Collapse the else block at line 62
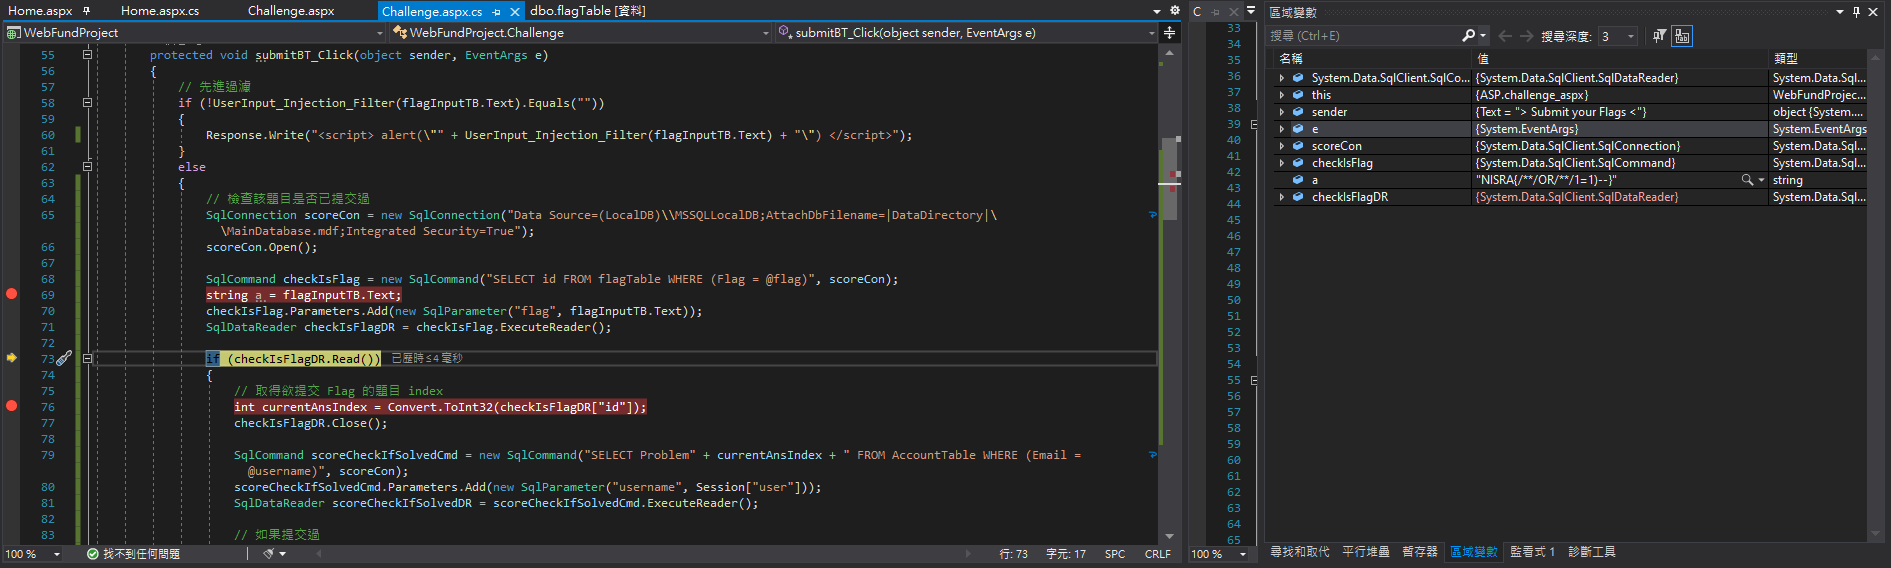The image size is (1891, 568). point(87,167)
